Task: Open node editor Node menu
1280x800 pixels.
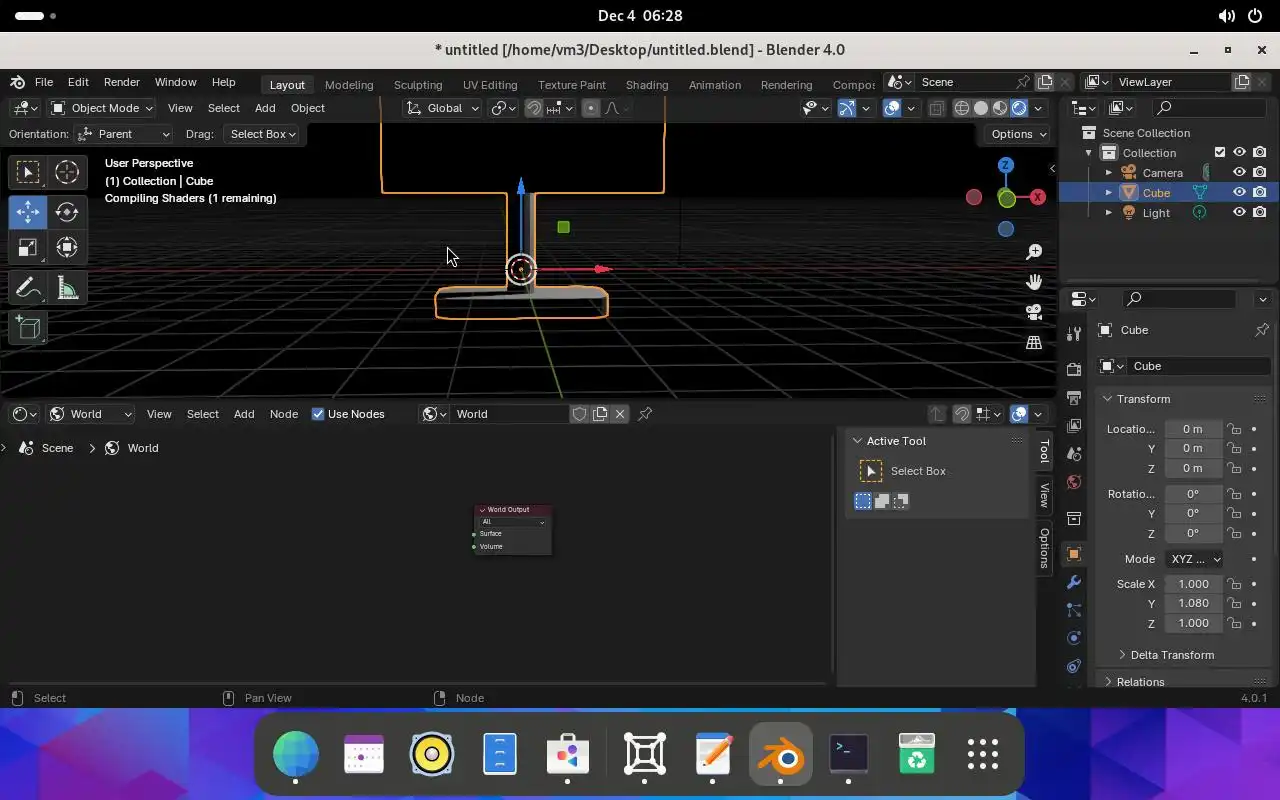Action: click(284, 414)
